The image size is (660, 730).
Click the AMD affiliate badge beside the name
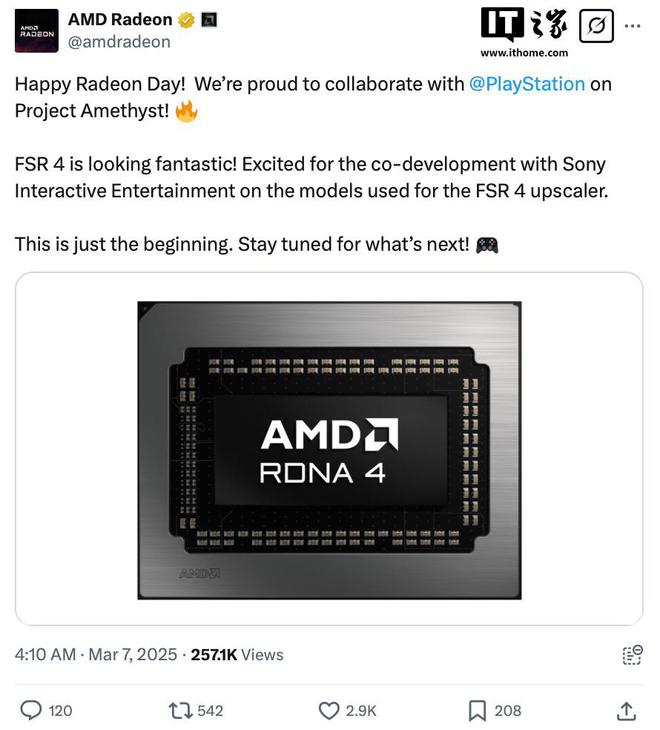click(x=208, y=19)
